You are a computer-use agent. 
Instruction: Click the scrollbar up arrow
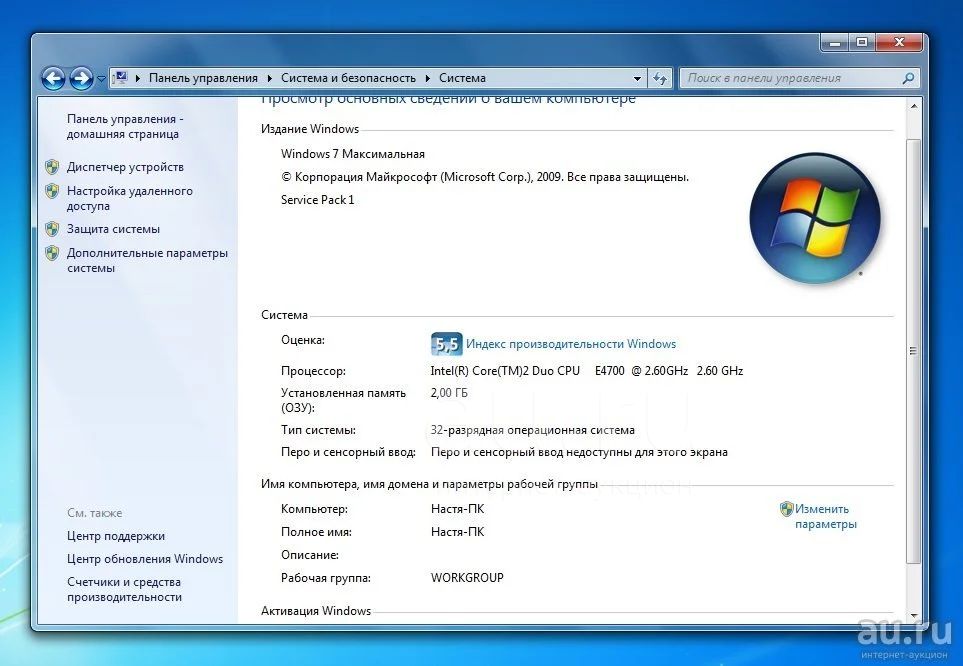(913, 106)
